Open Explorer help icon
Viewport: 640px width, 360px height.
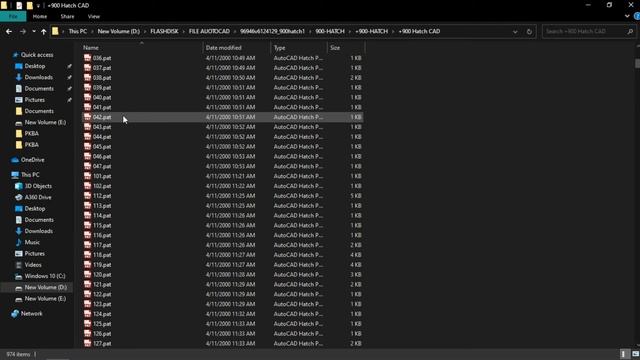[637, 16]
